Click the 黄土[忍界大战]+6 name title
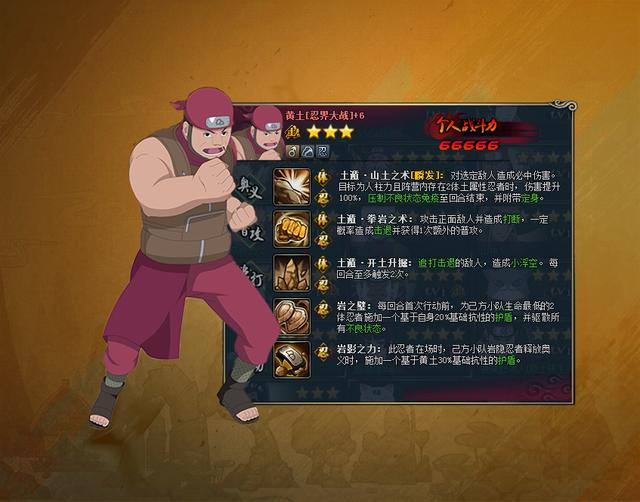Image resolution: width=640 pixels, height=502 pixels. pos(325,116)
